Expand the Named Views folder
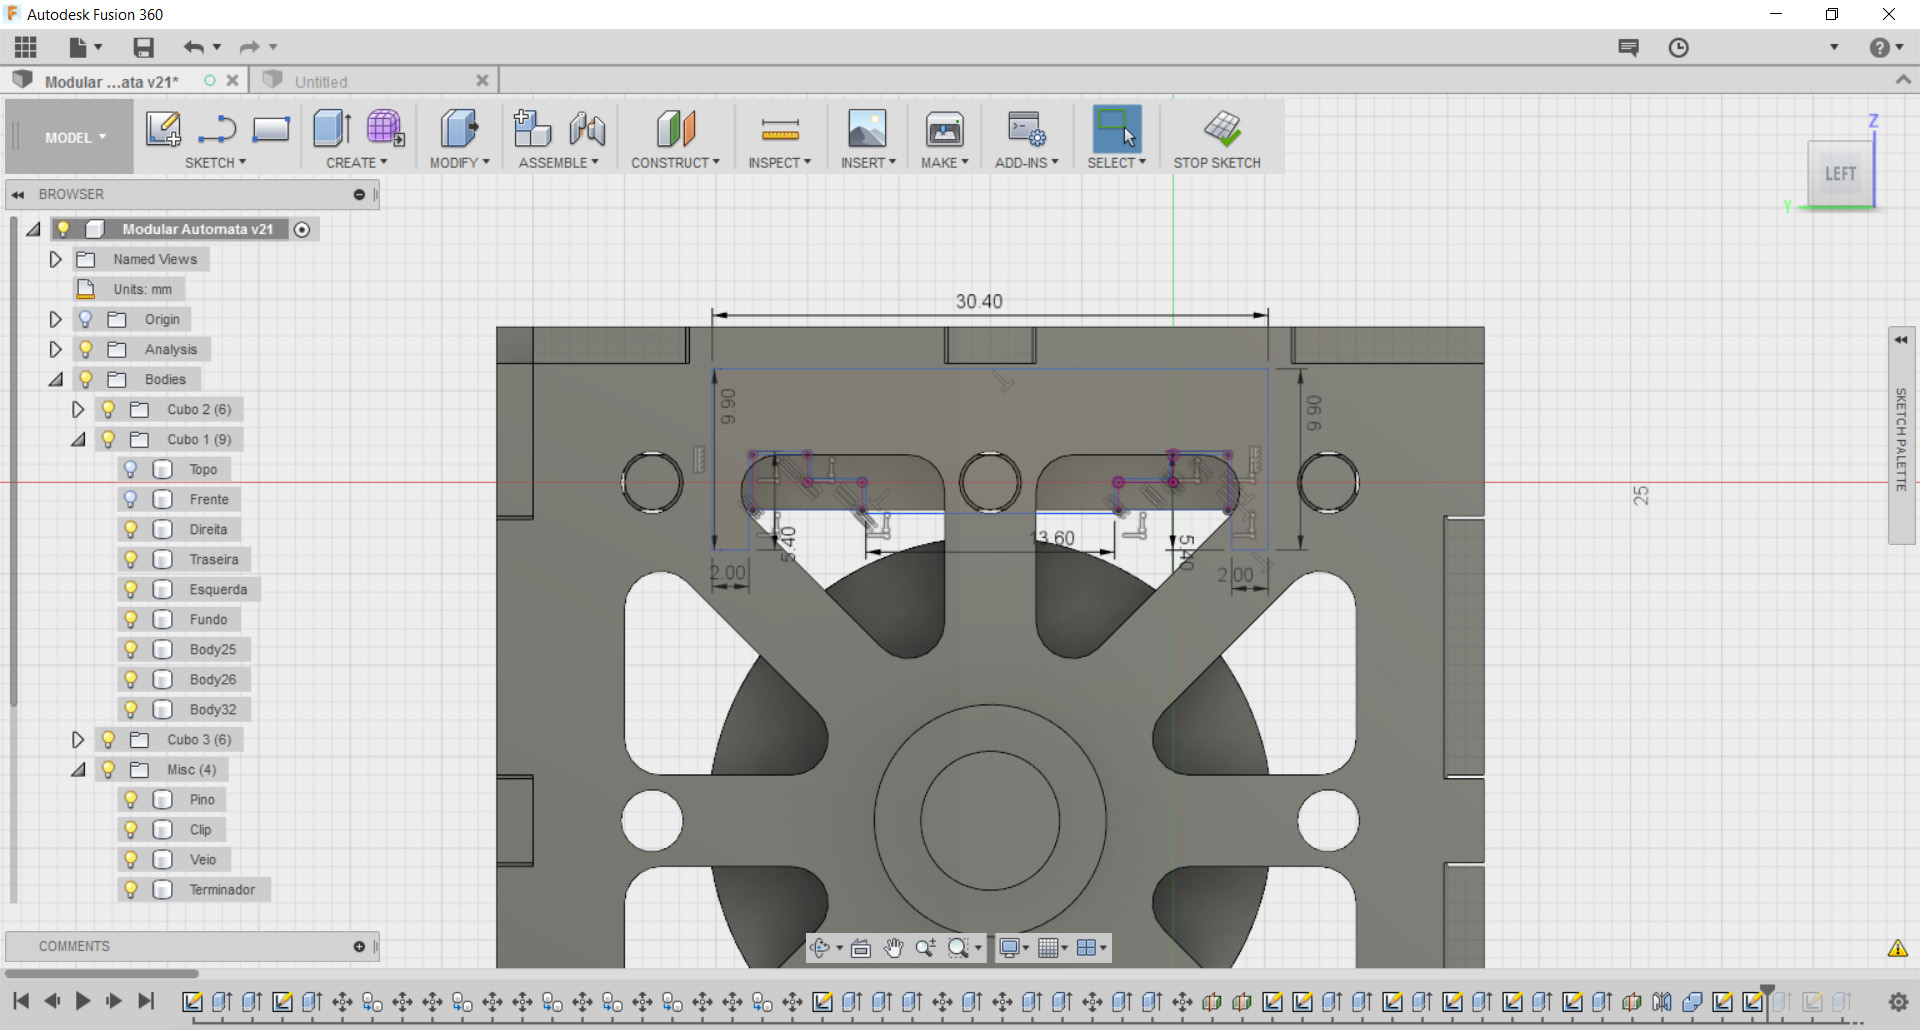Screen dimensions: 1920x1030 tap(56, 259)
